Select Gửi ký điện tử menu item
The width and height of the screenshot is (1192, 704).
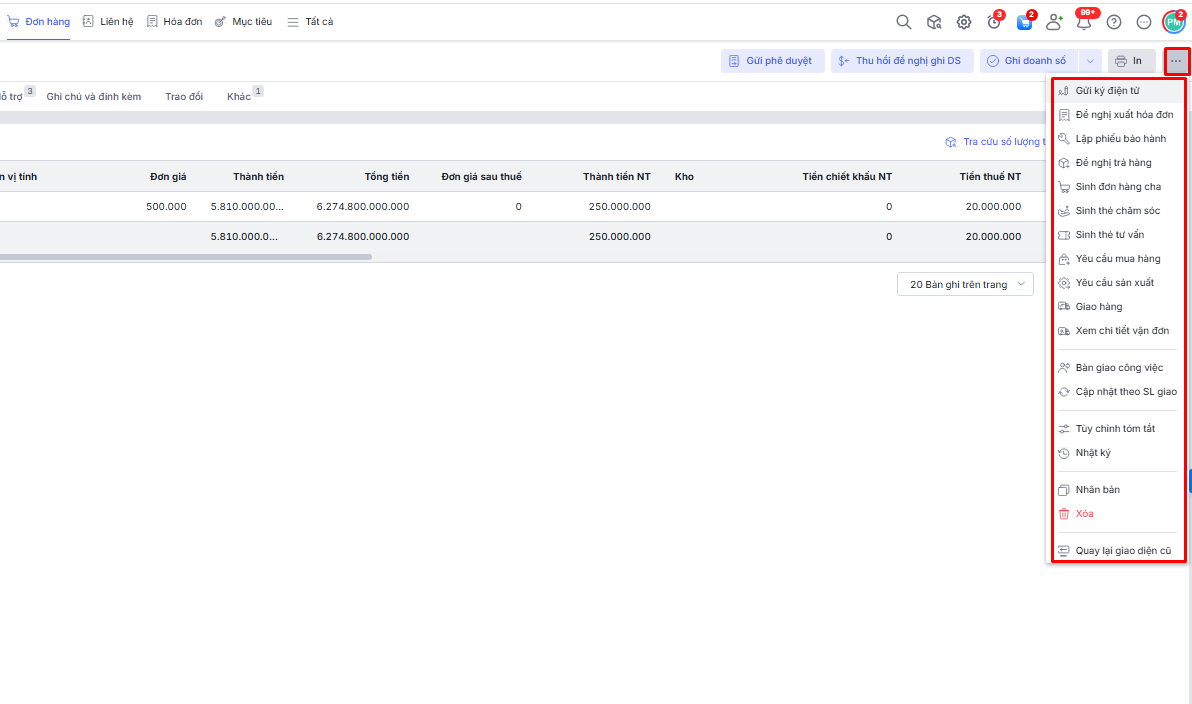click(1106, 91)
